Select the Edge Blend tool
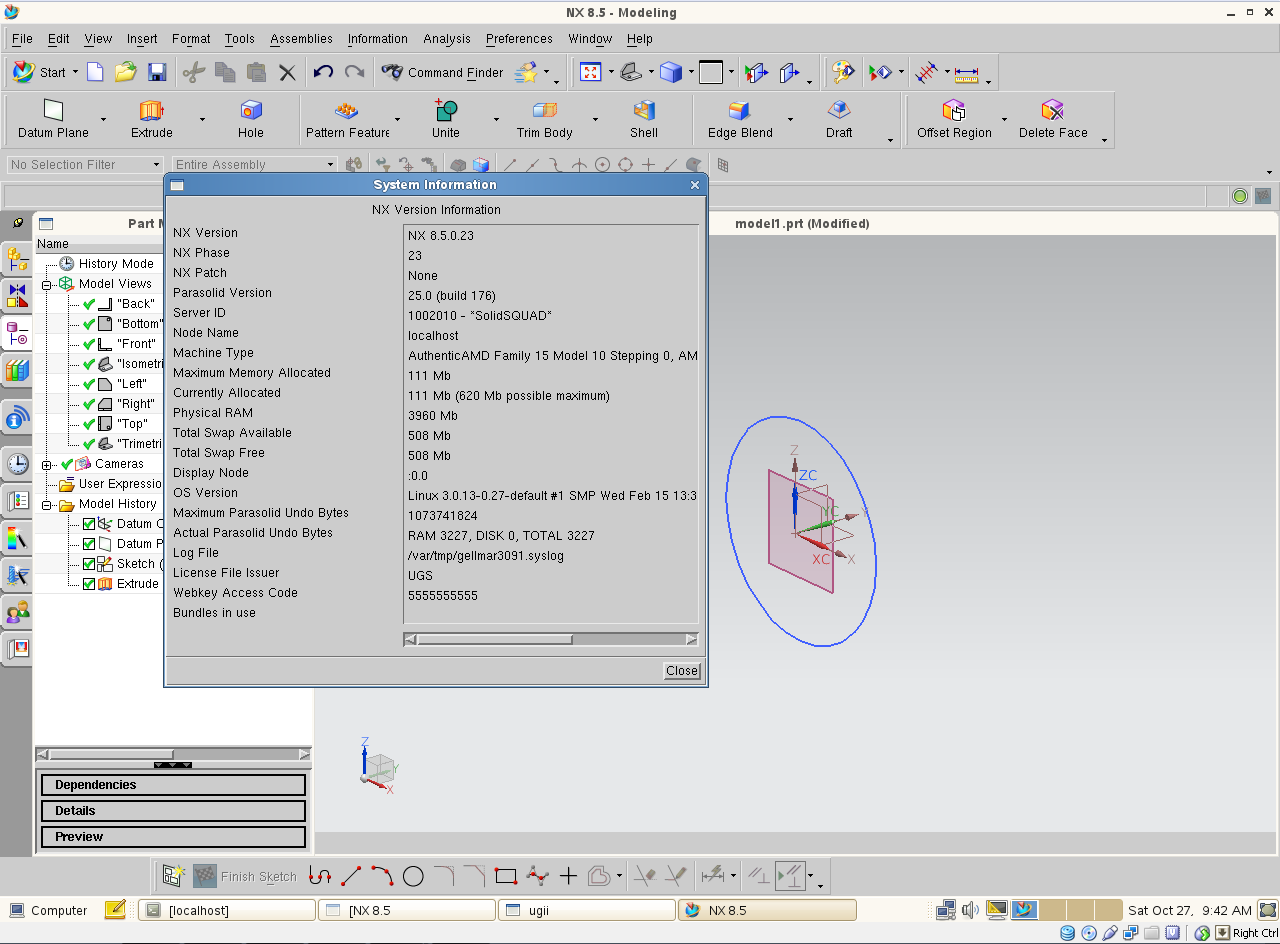1280x944 pixels. point(739,111)
